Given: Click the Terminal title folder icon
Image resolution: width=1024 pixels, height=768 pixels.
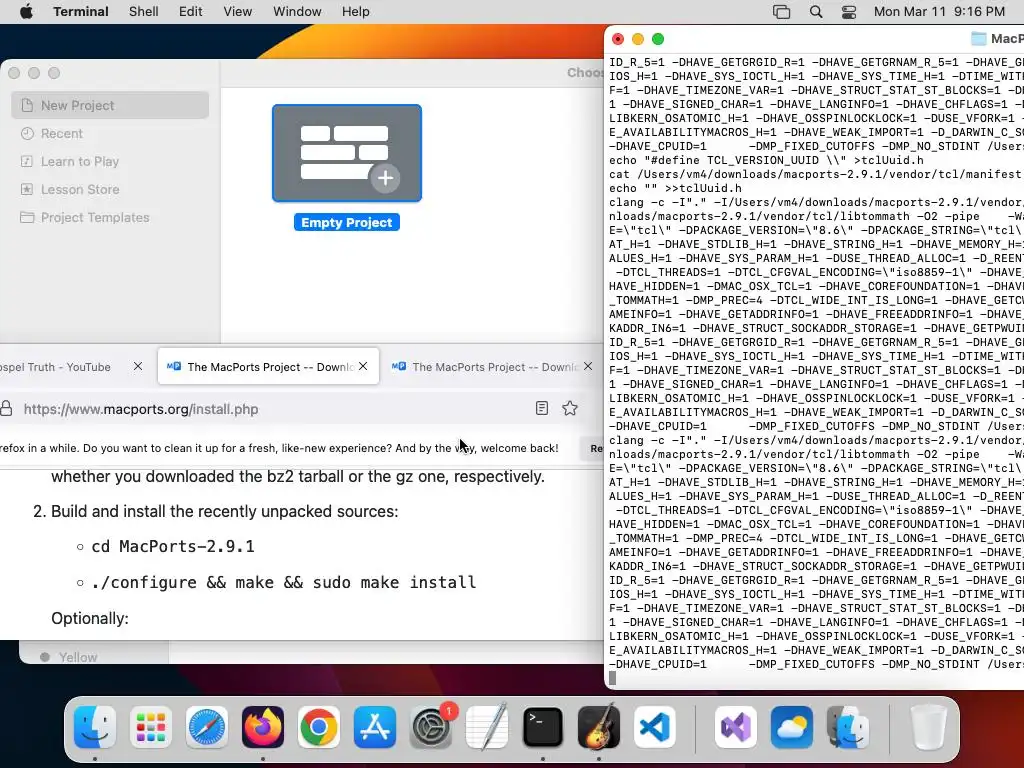Looking at the screenshot, I should pyautogui.click(x=978, y=39).
